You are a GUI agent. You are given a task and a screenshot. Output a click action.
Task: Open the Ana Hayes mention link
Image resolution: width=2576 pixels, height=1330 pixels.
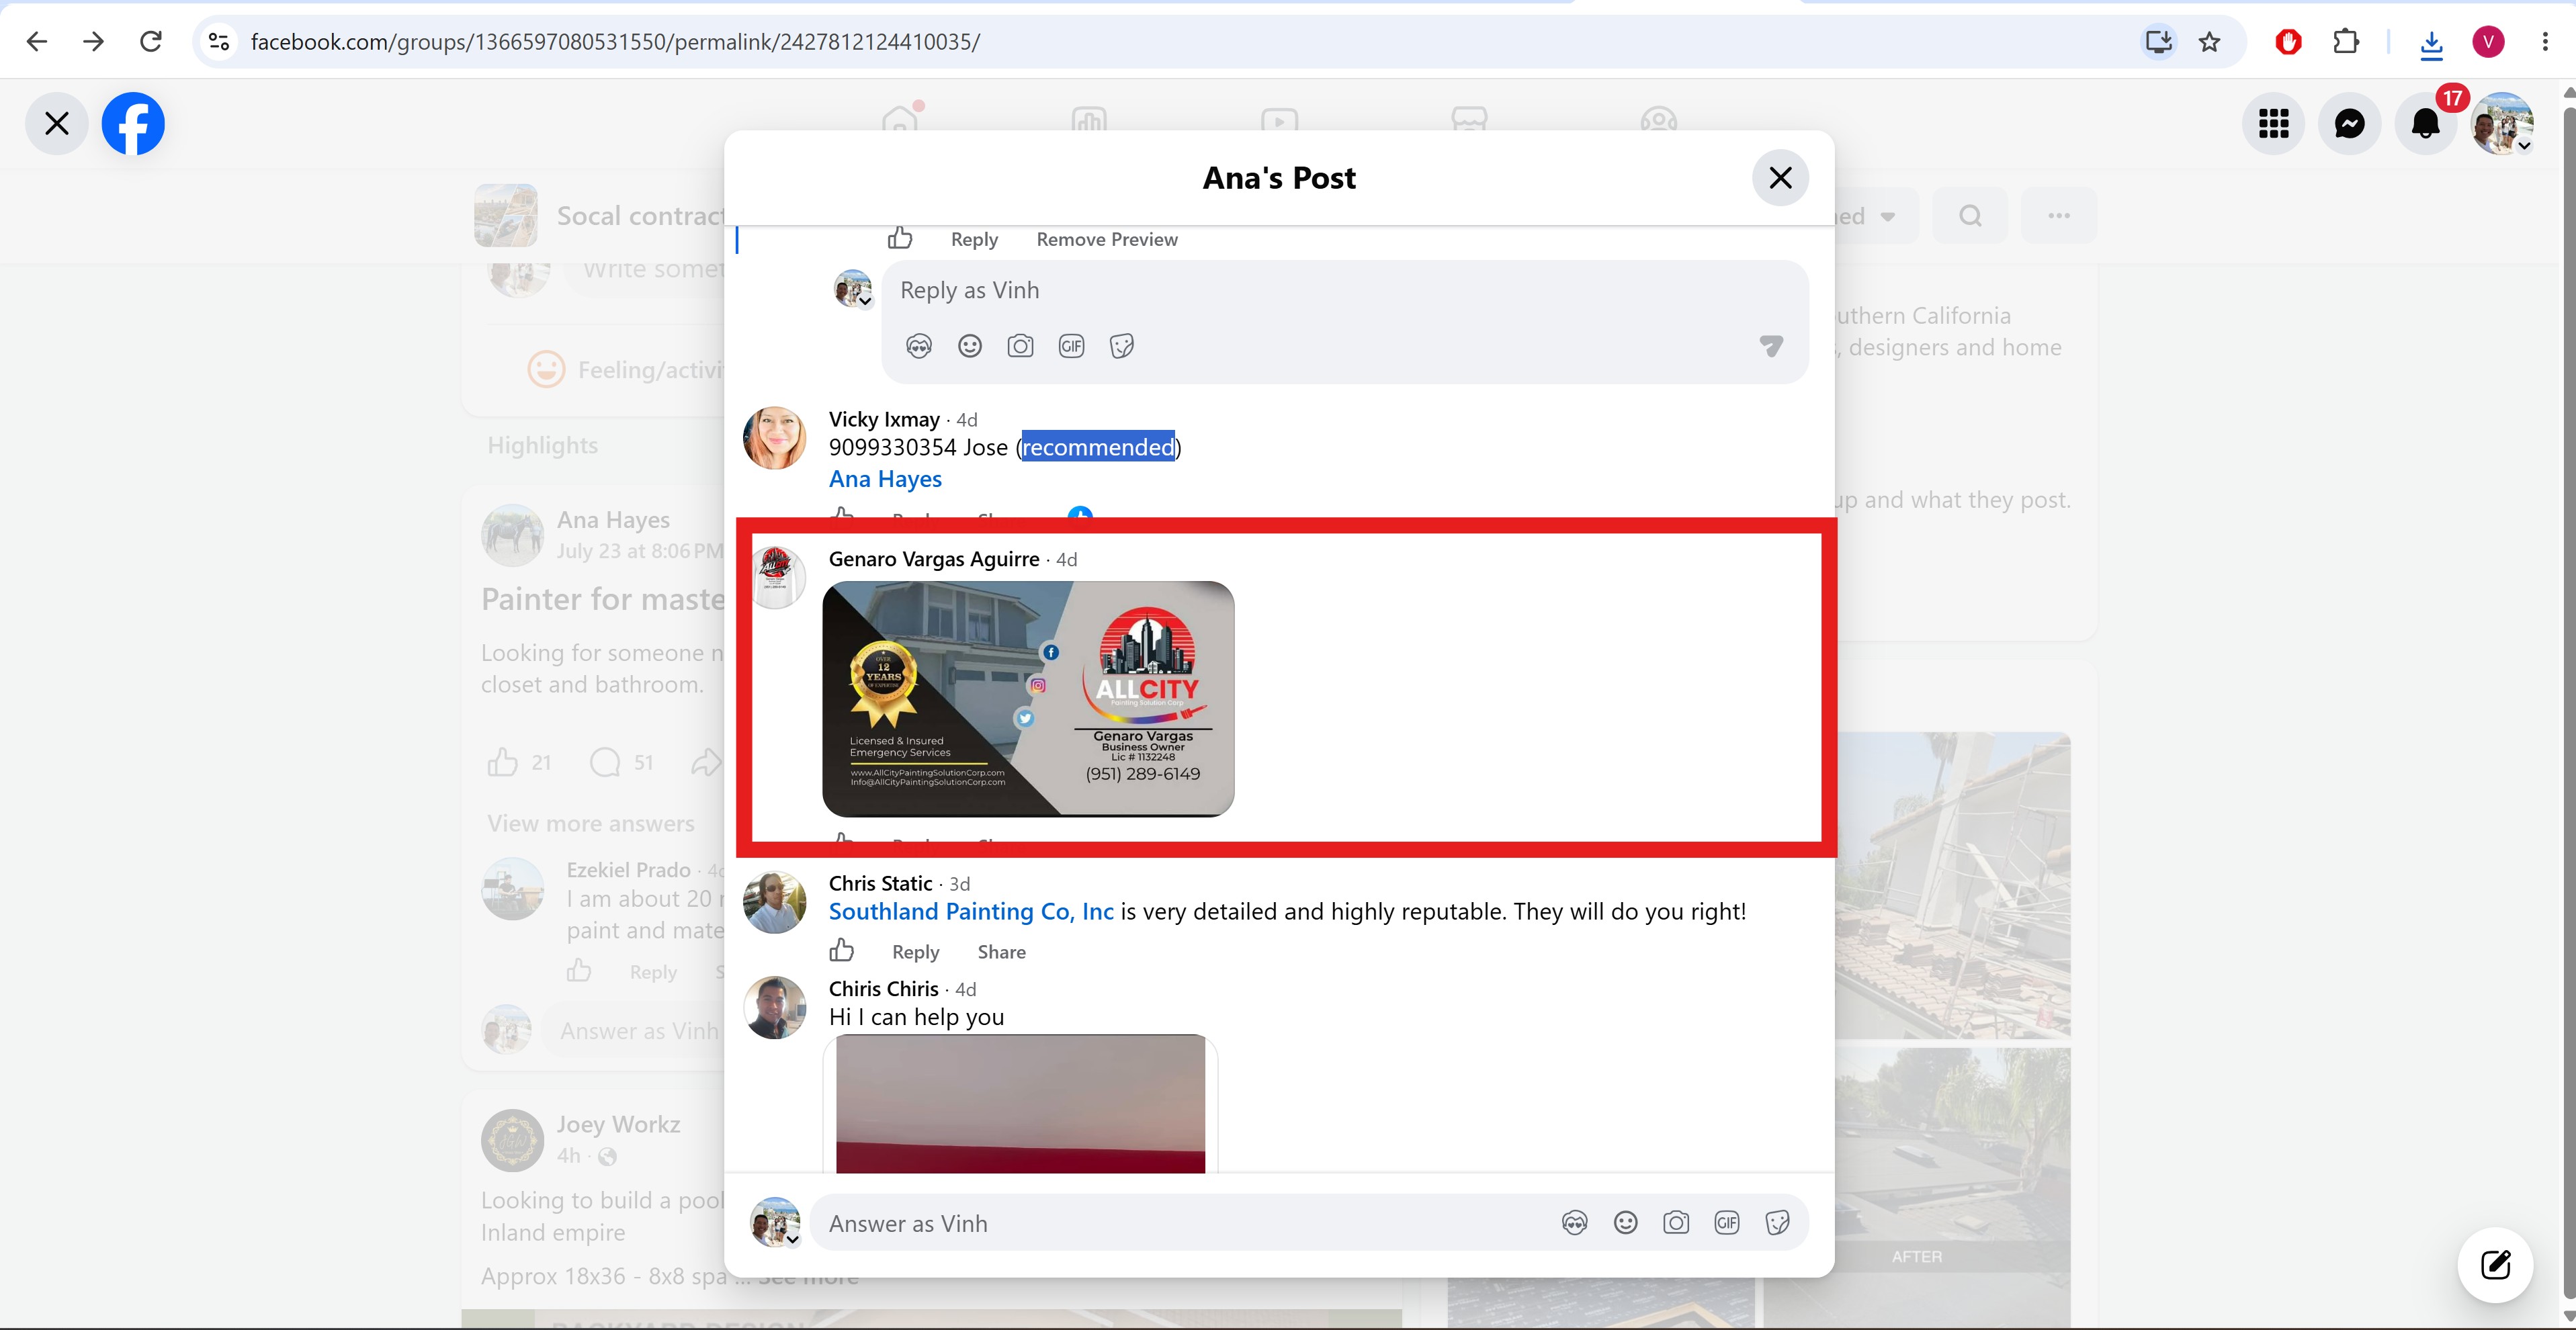click(x=885, y=480)
